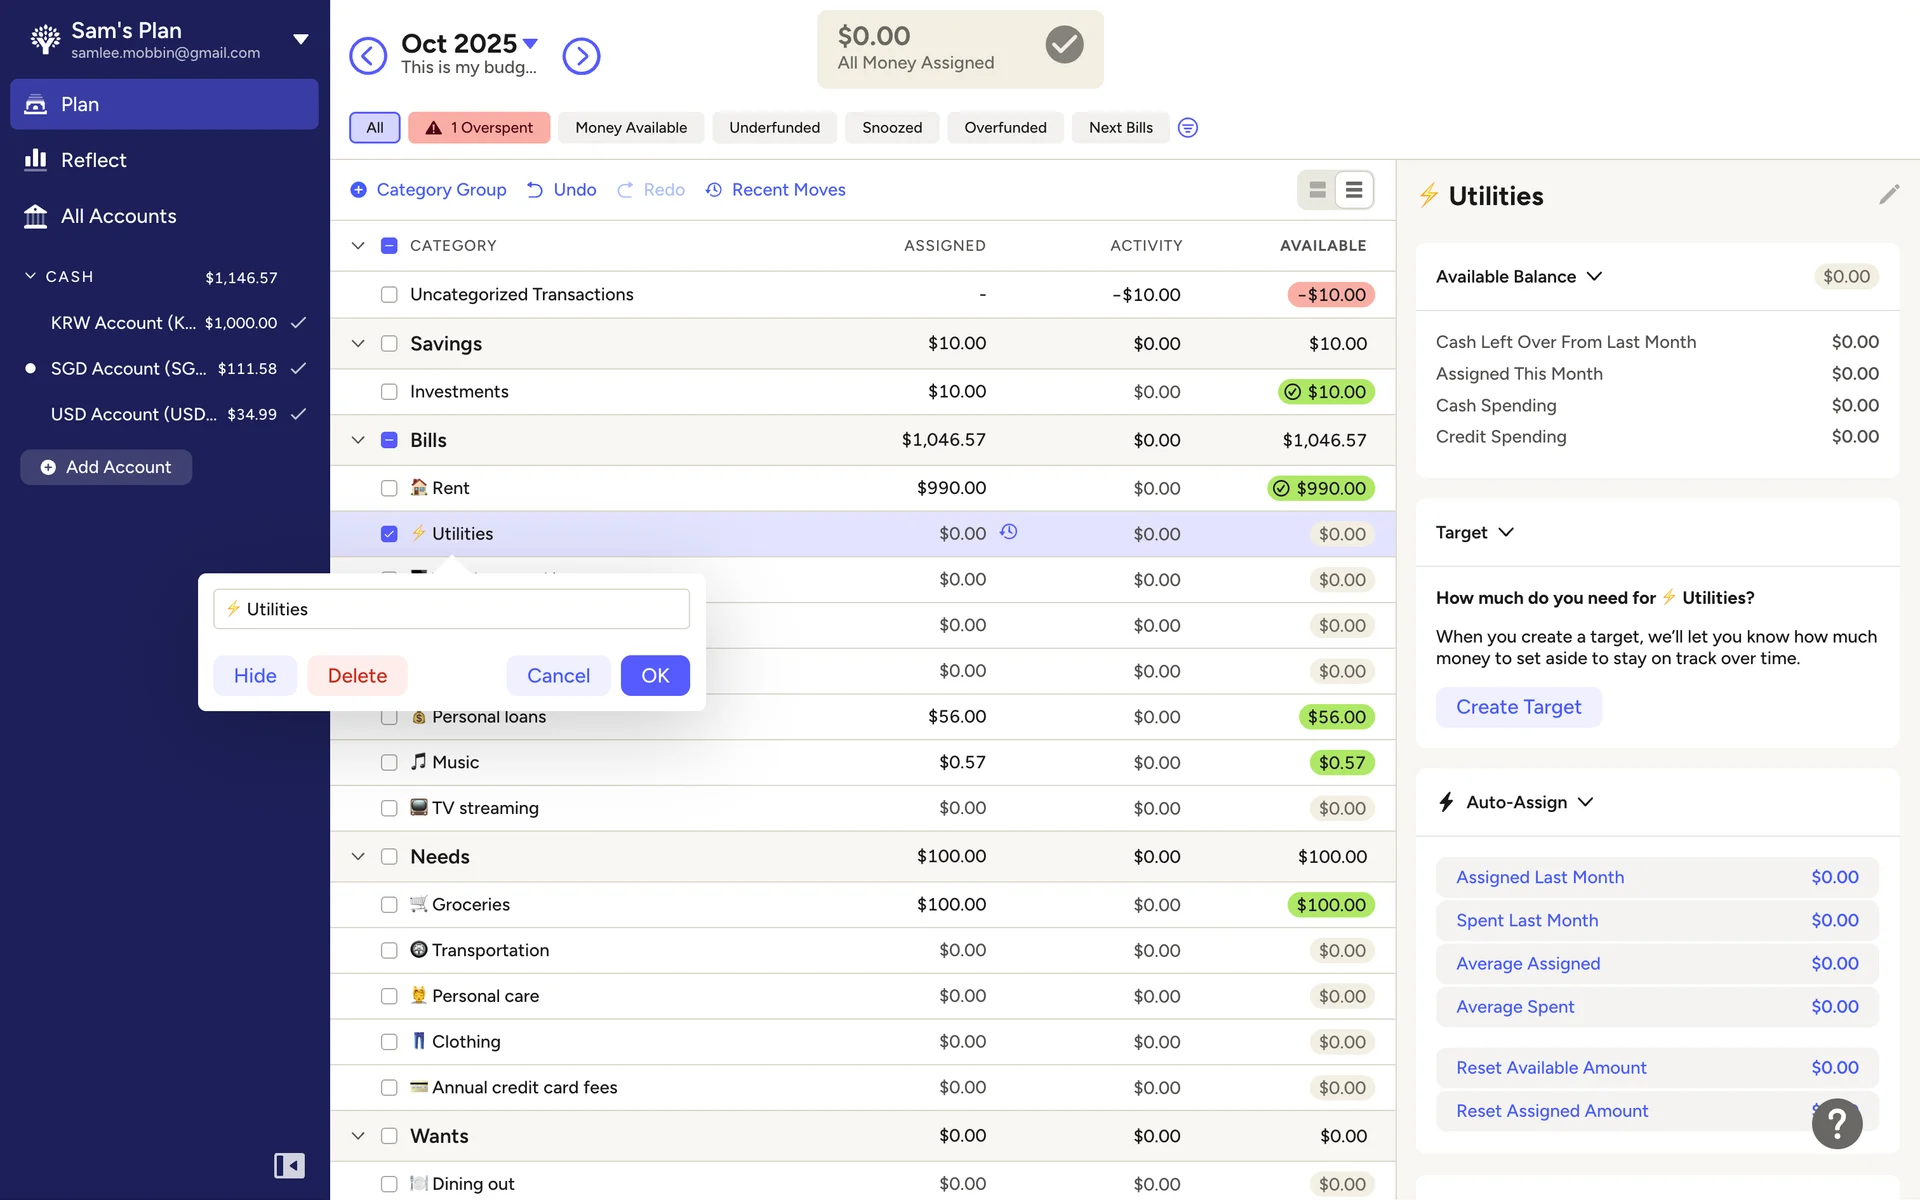This screenshot has width=1920, height=1200.
Task: Uncheck the Utilities category checkbox
Action: click(389, 534)
